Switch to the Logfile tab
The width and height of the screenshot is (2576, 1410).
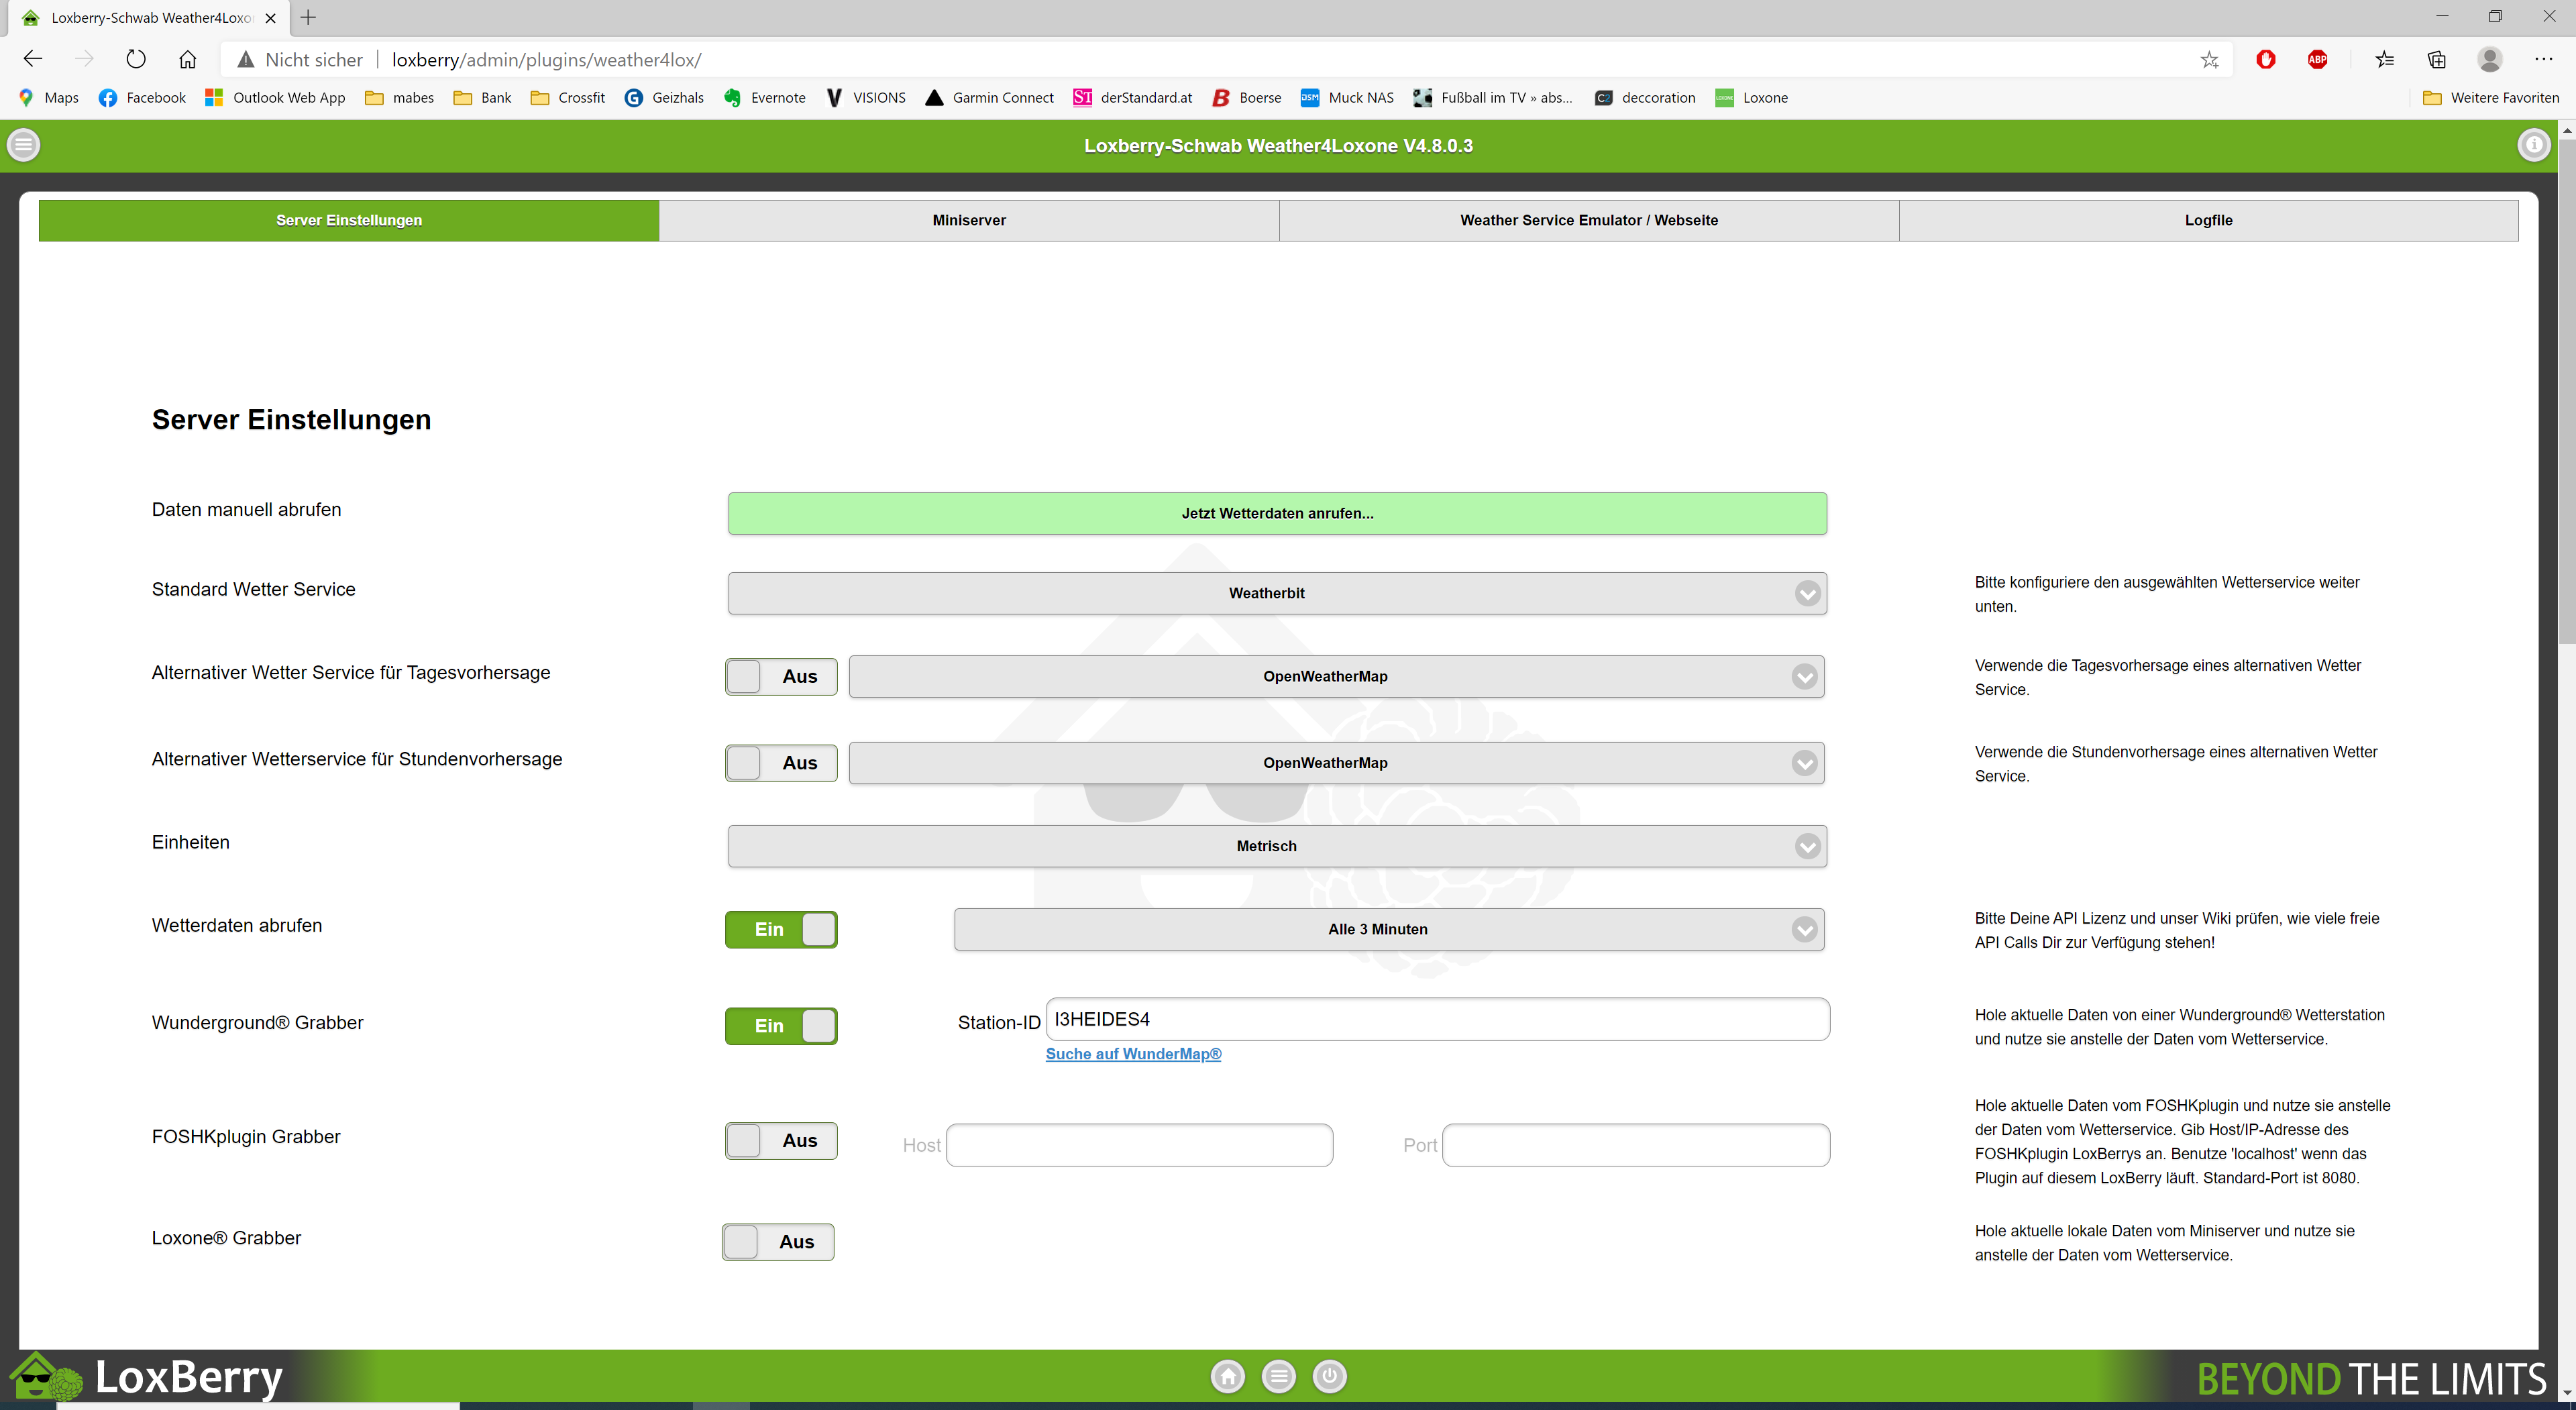[x=2208, y=220]
